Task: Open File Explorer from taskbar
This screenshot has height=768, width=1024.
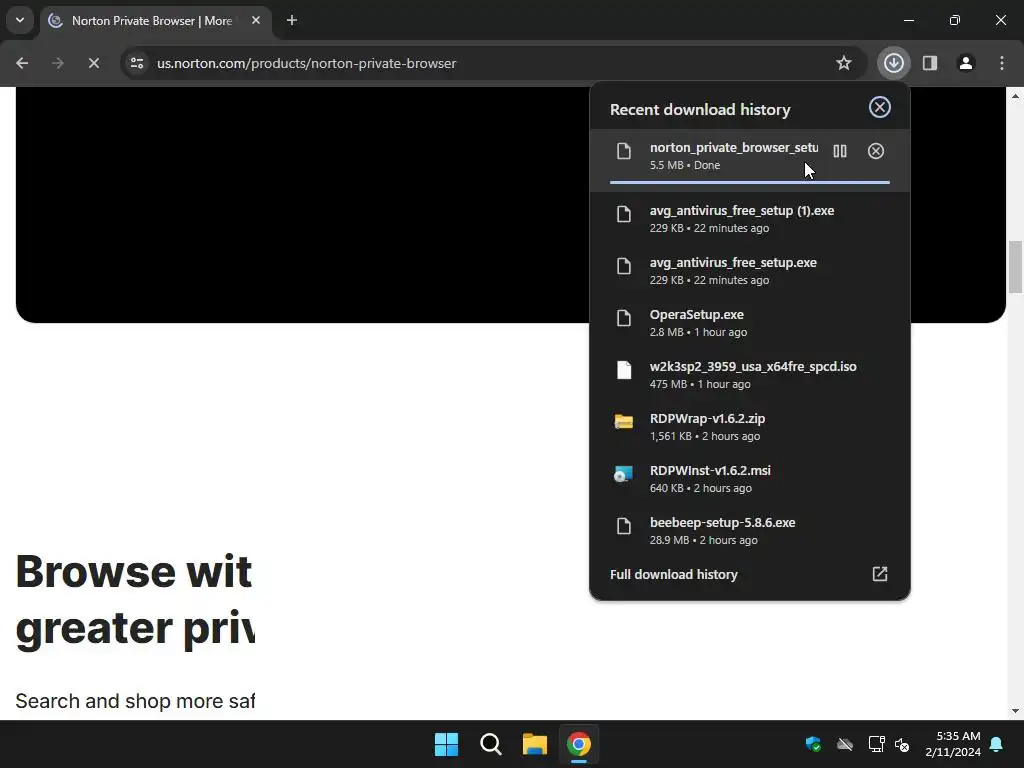Action: pos(535,744)
